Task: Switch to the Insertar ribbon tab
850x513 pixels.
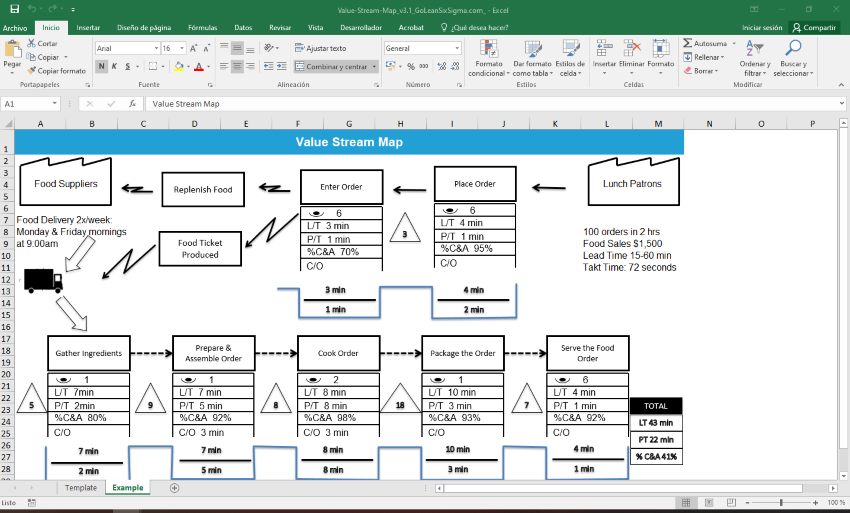Action: pyautogui.click(x=88, y=28)
